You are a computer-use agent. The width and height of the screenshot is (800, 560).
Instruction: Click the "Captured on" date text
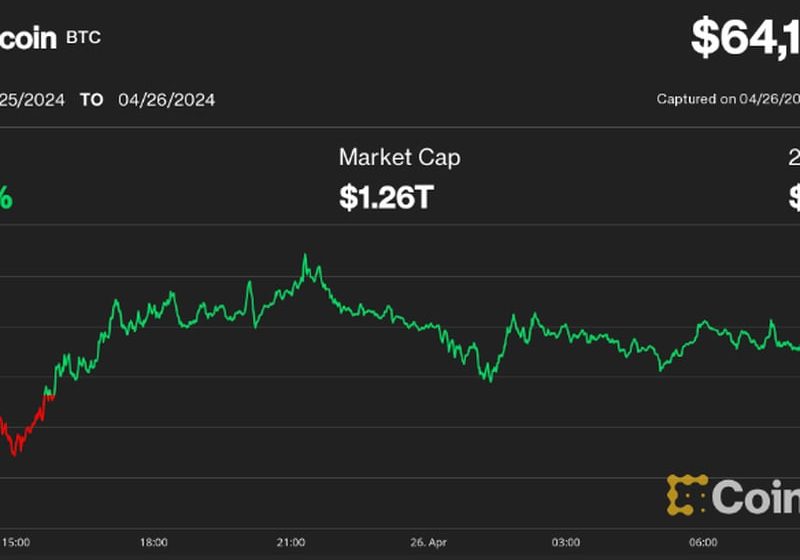(x=727, y=99)
